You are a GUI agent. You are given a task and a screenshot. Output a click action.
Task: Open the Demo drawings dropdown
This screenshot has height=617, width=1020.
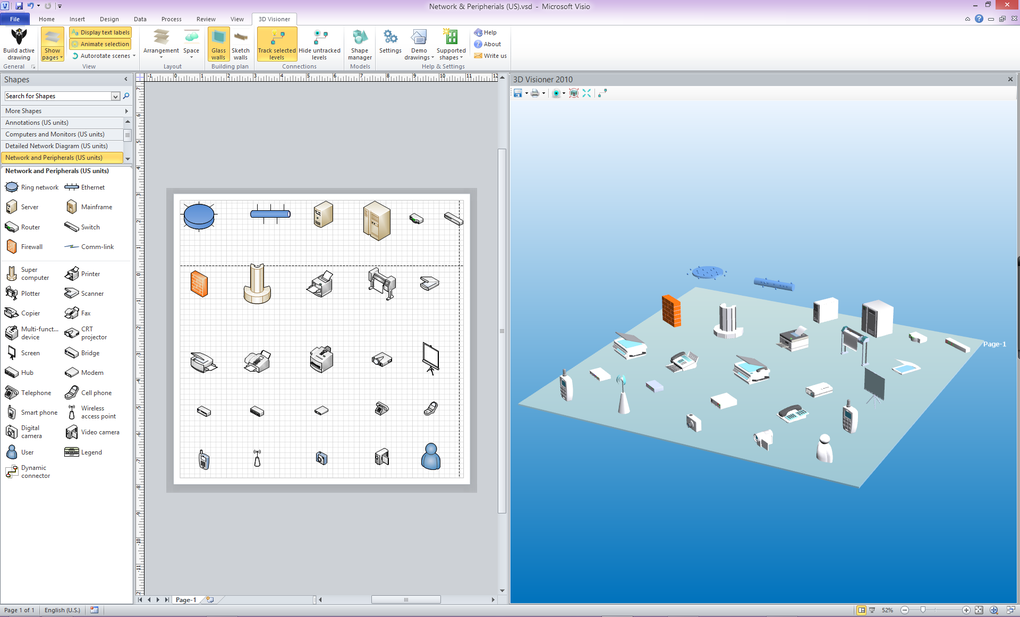coord(419,44)
